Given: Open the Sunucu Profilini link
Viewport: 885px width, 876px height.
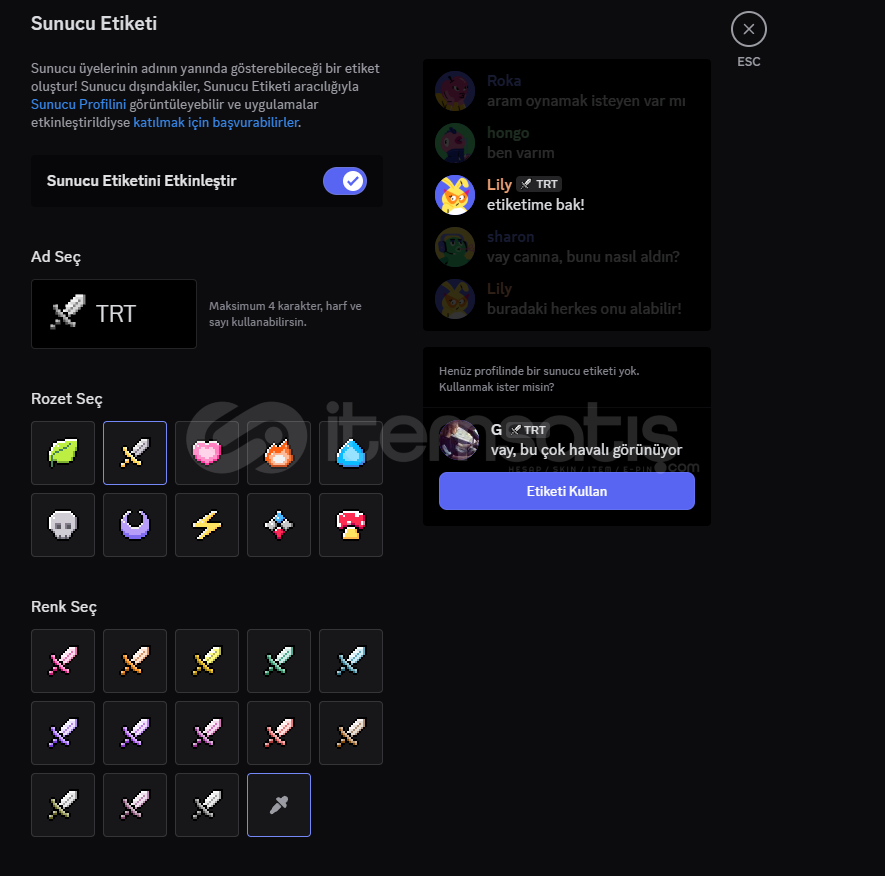Looking at the screenshot, I should [x=78, y=104].
